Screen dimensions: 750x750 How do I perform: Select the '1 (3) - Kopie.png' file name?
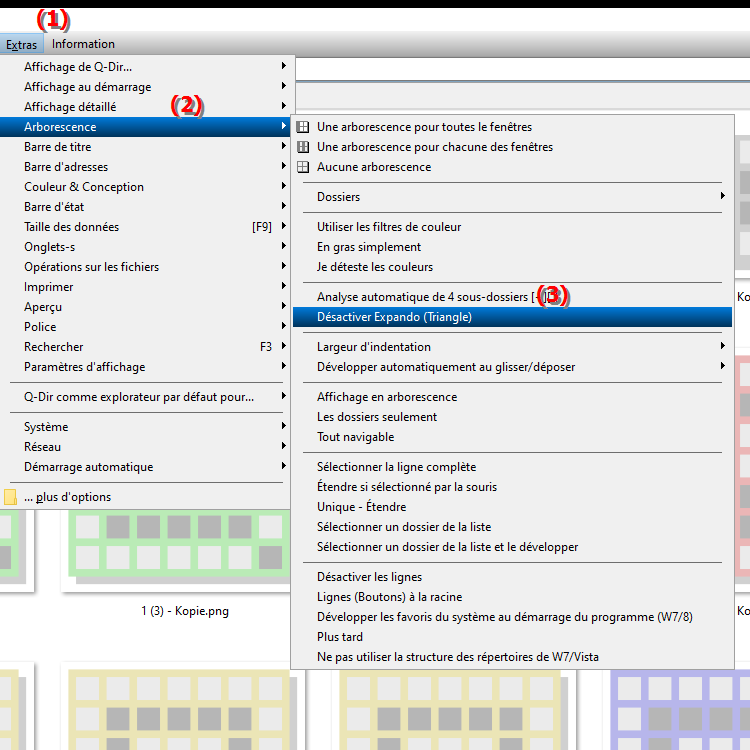pos(185,611)
